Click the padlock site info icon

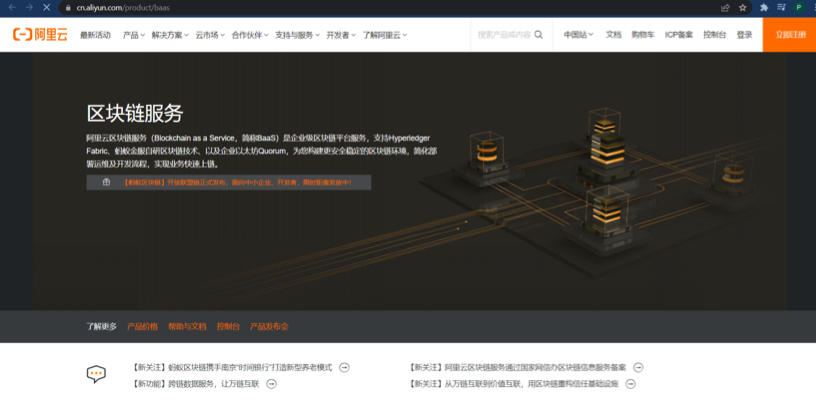pyautogui.click(x=68, y=8)
